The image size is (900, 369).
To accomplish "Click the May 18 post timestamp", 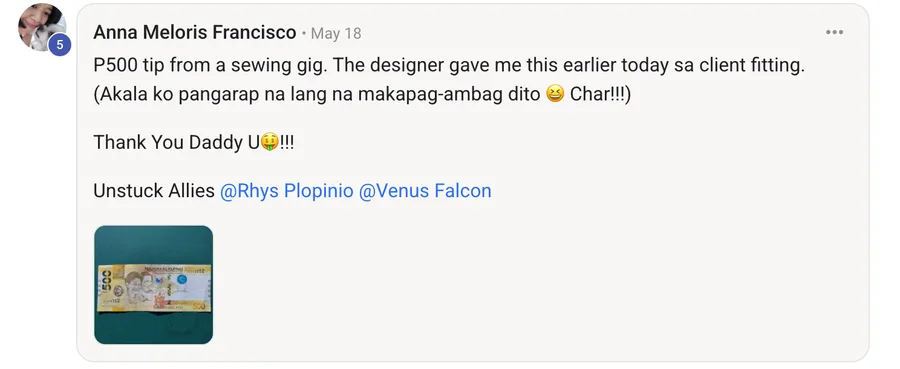I will point(336,34).
